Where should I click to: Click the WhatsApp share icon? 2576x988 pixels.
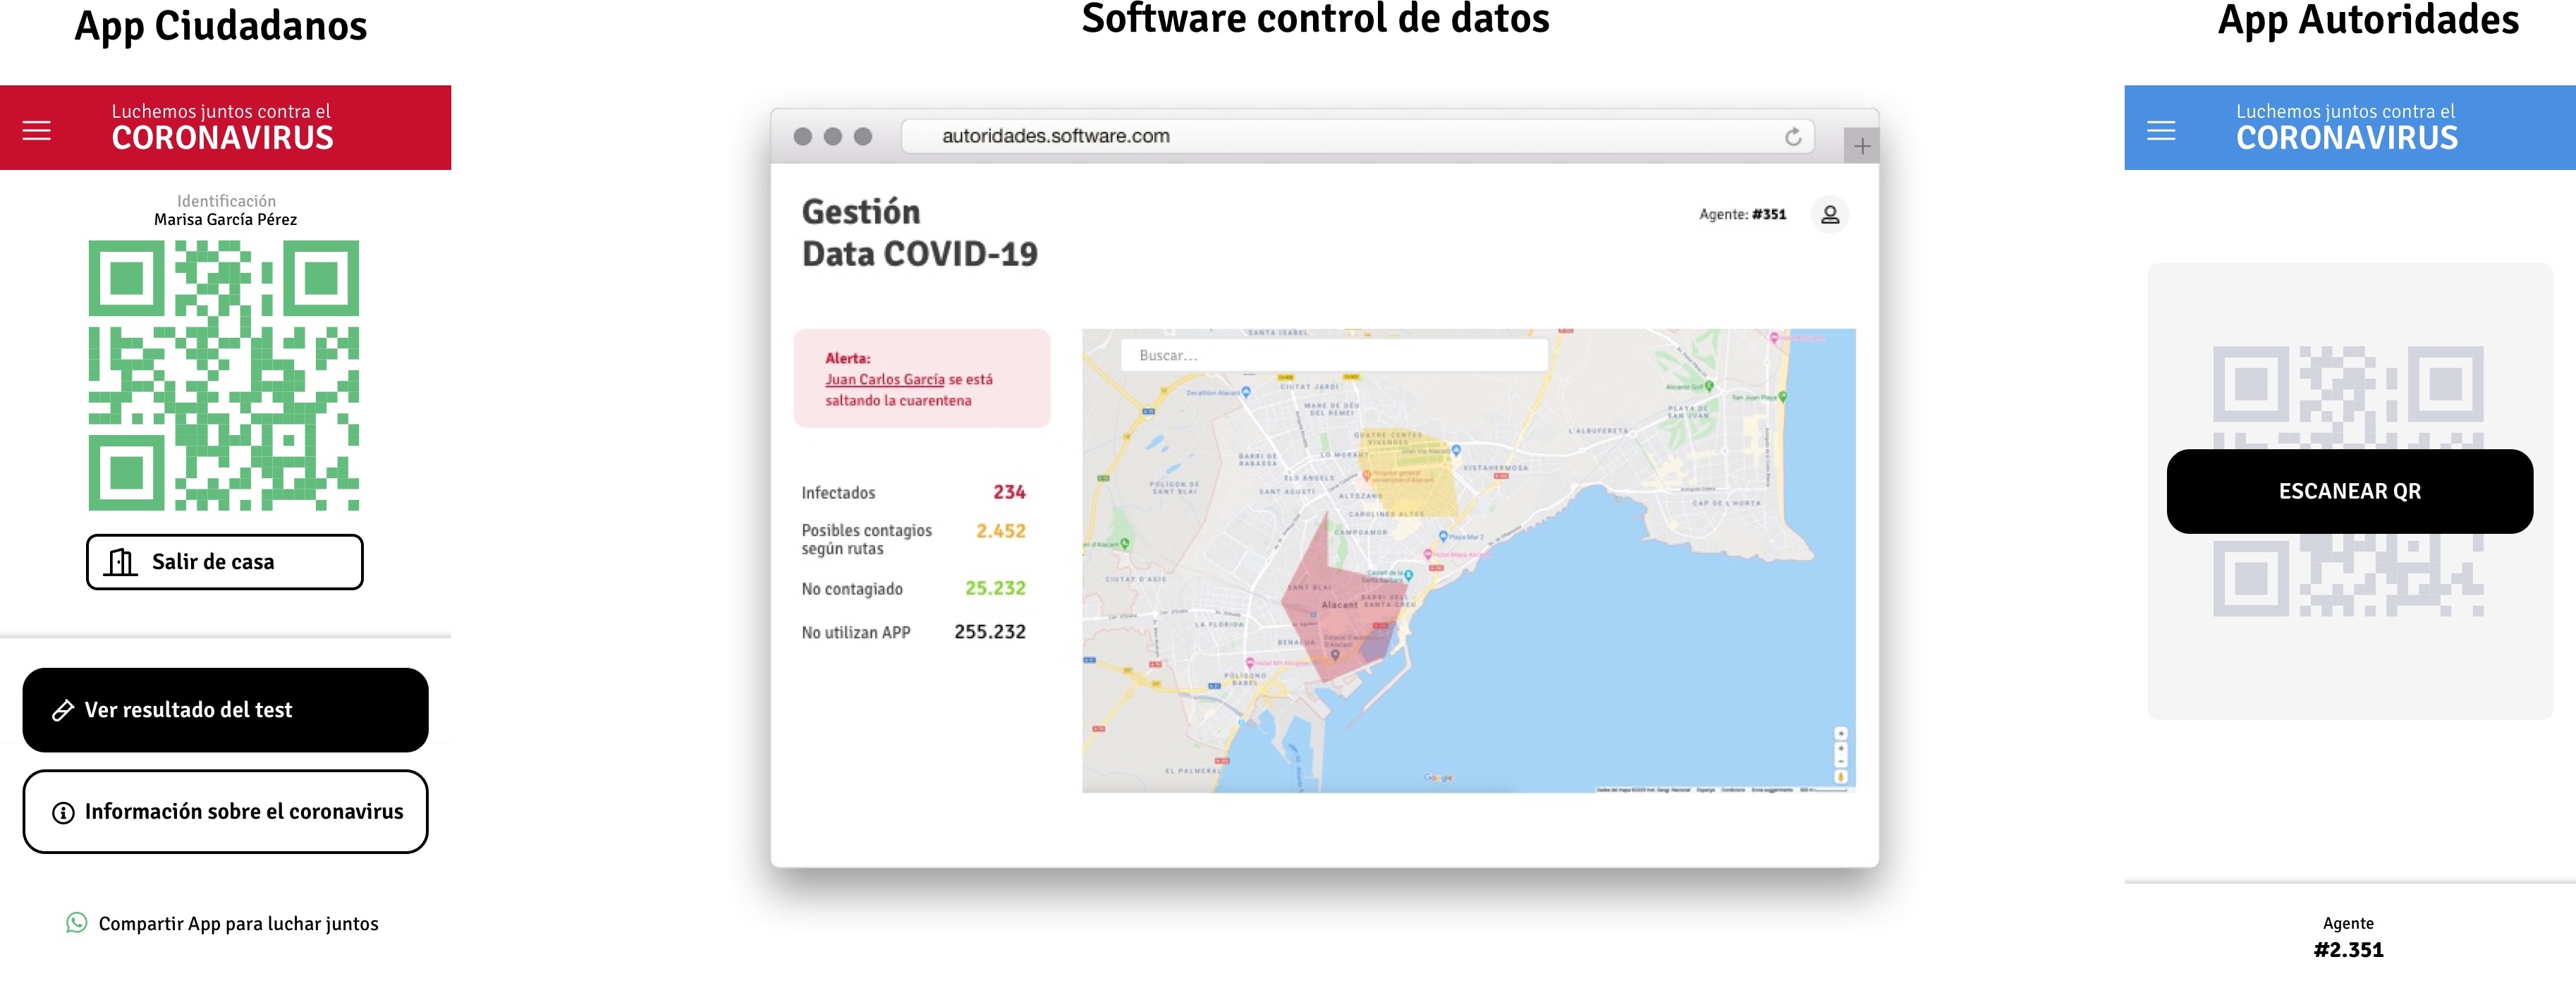(76, 922)
